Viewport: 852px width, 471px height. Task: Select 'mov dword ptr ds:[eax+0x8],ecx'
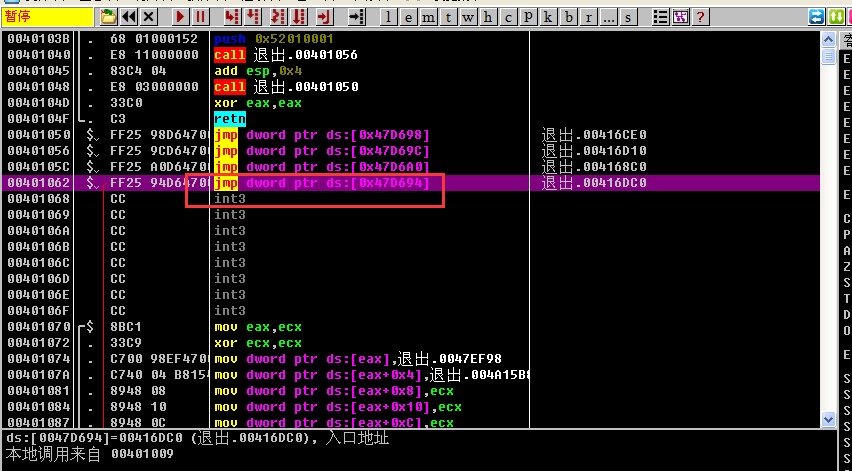click(334, 391)
